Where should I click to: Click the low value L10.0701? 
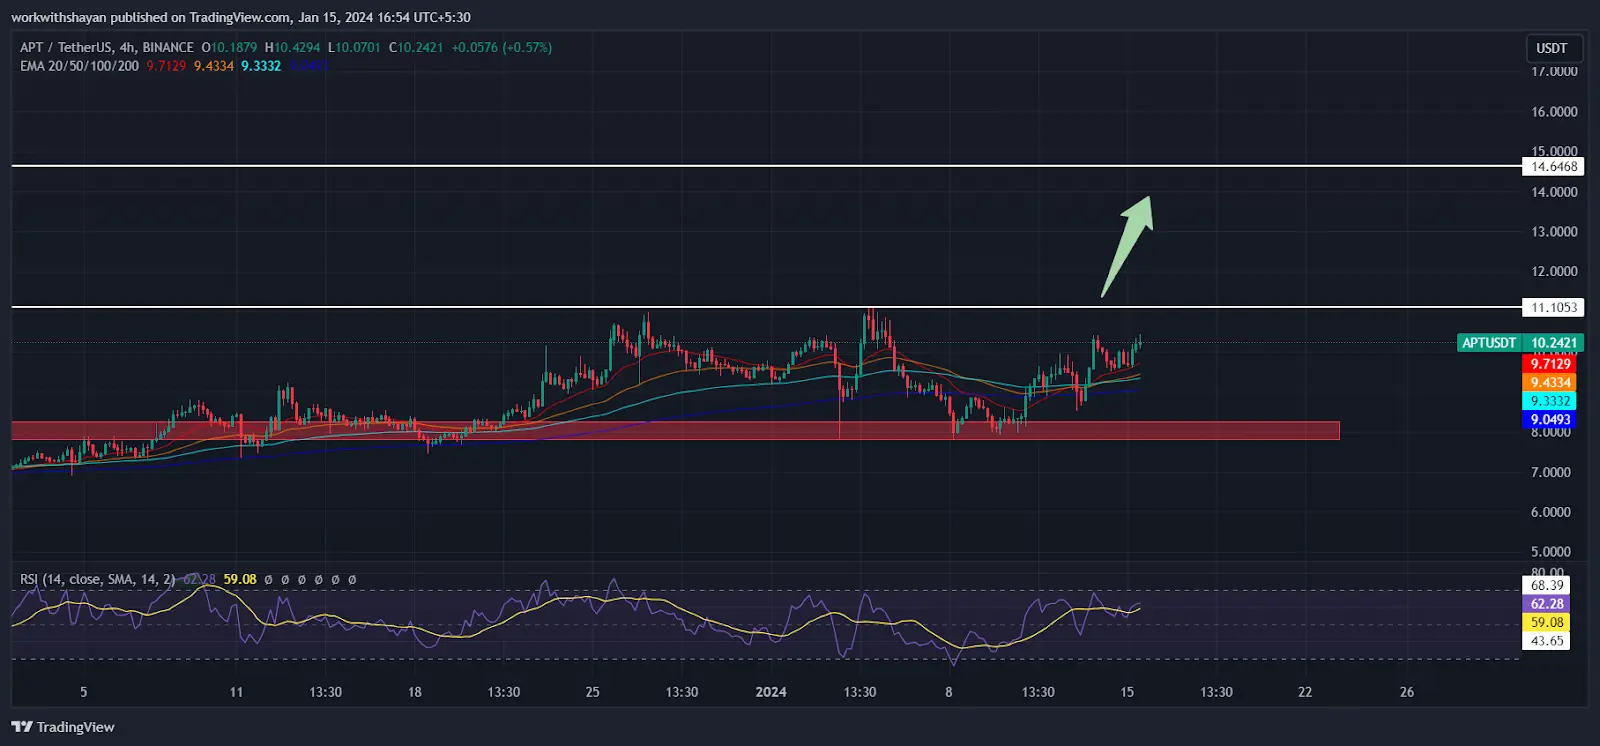click(x=354, y=47)
